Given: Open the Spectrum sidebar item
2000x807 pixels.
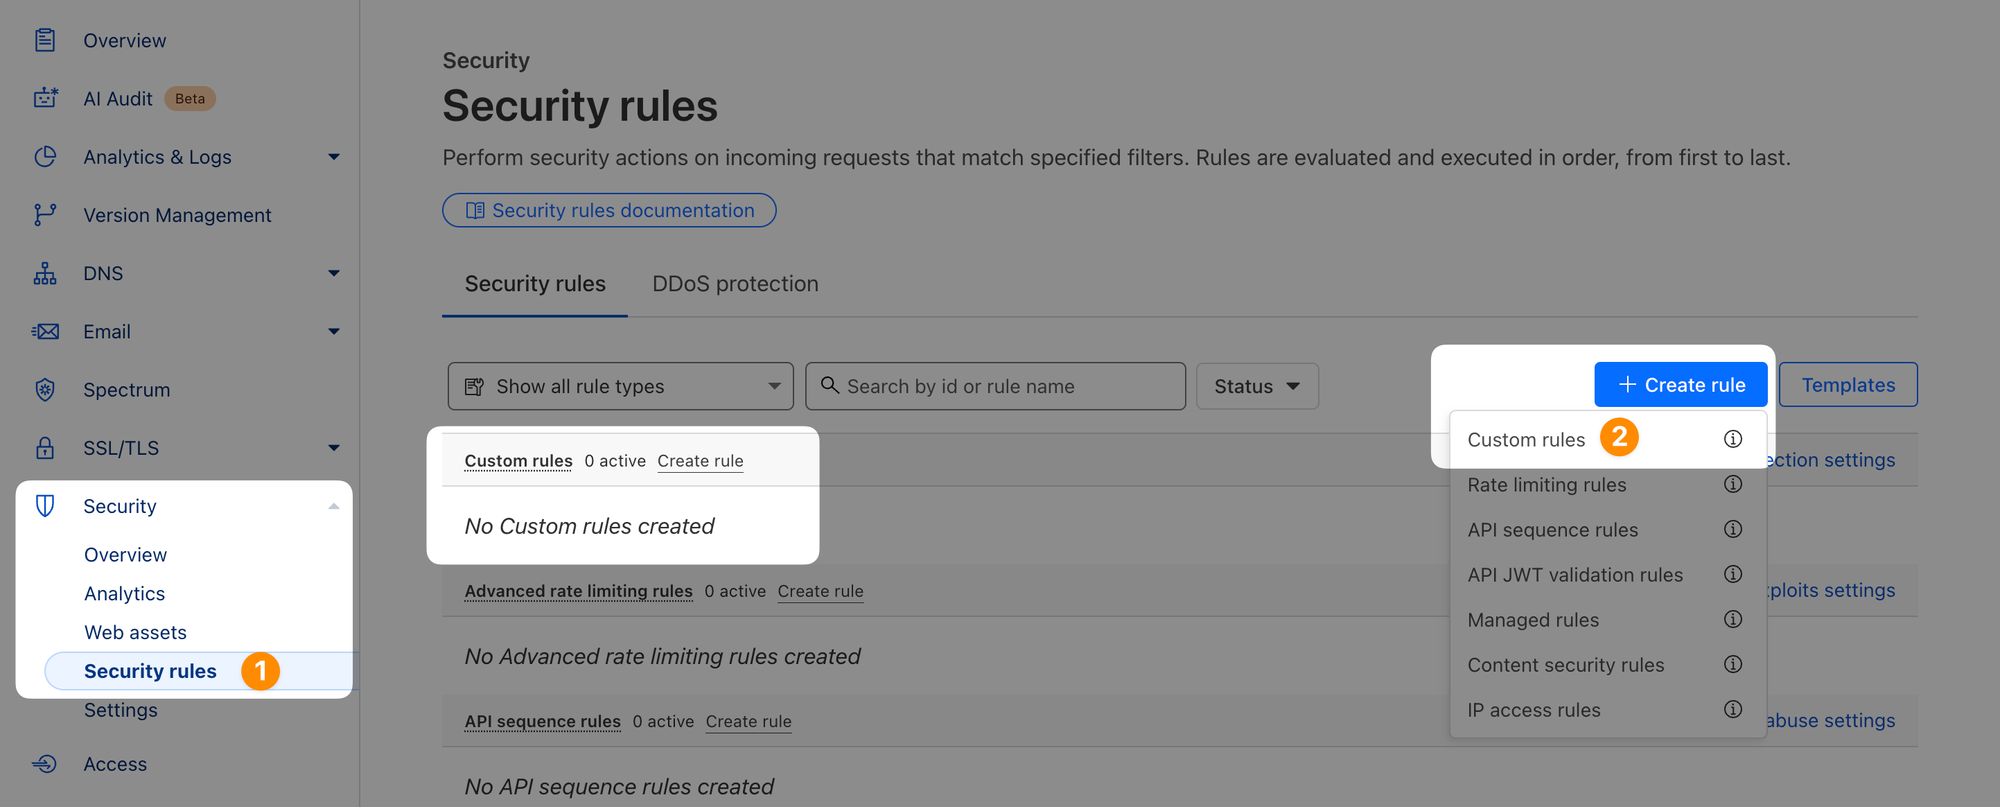Looking at the screenshot, I should [x=126, y=390].
